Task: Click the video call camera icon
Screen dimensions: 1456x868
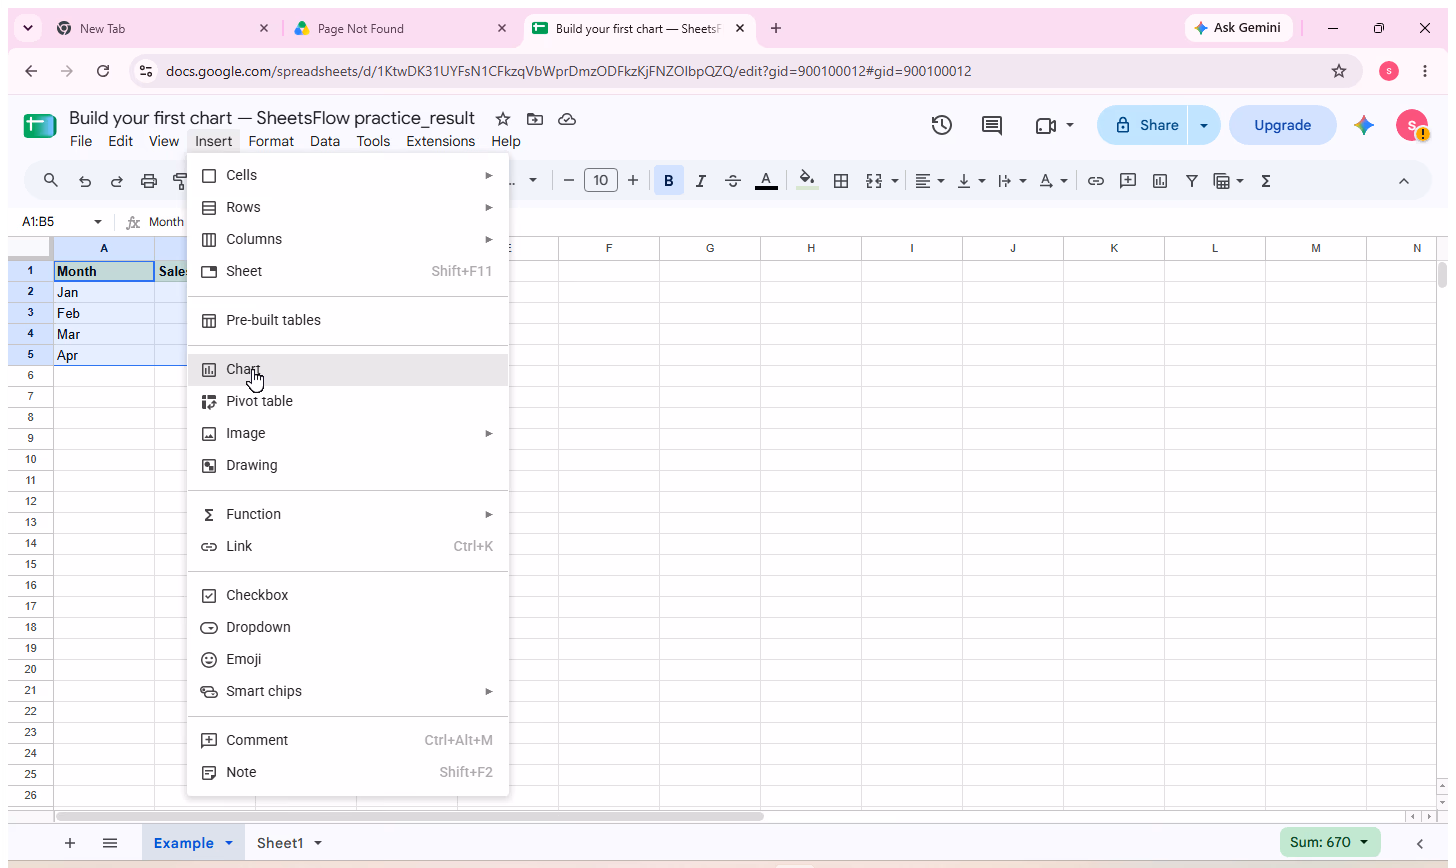Action: click(x=1046, y=125)
